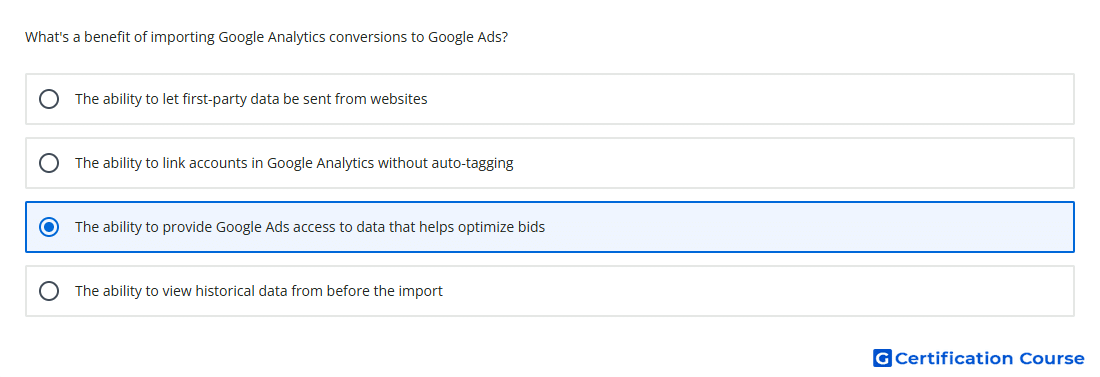Click the highlighted blue answer card
This screenshot has height=377, width=1100.
tap(550, 227)
